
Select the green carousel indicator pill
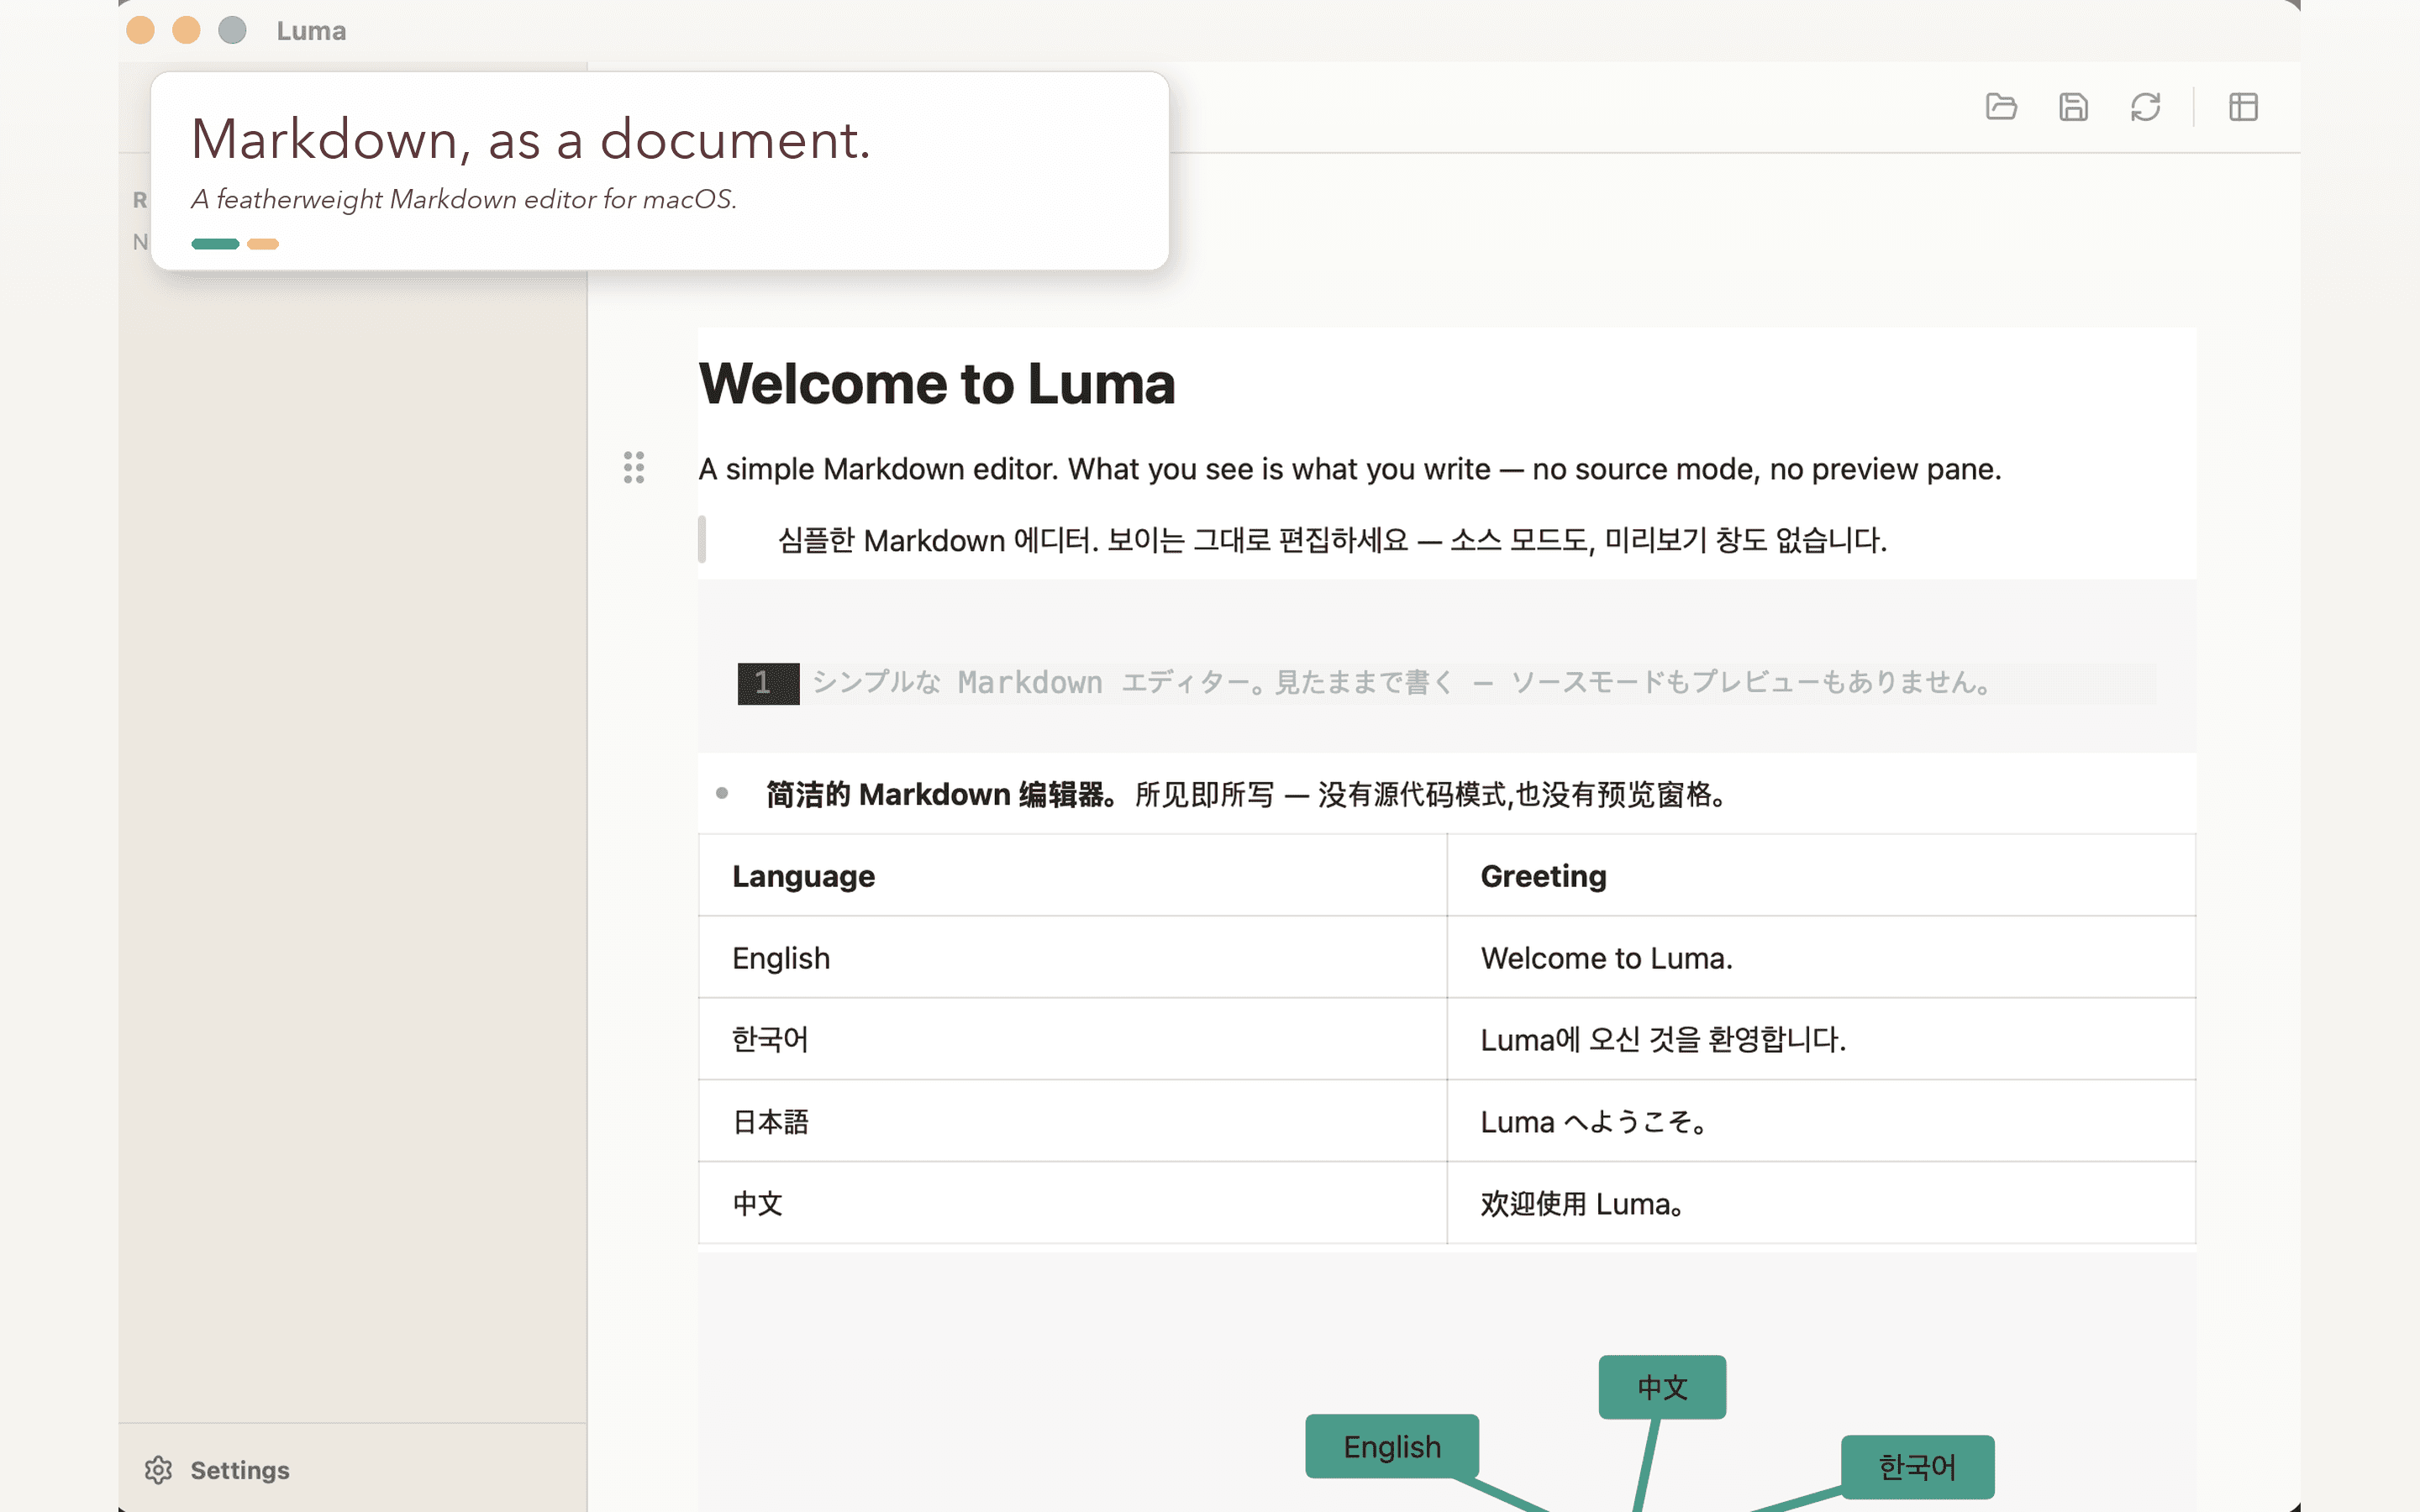[215, 244]
